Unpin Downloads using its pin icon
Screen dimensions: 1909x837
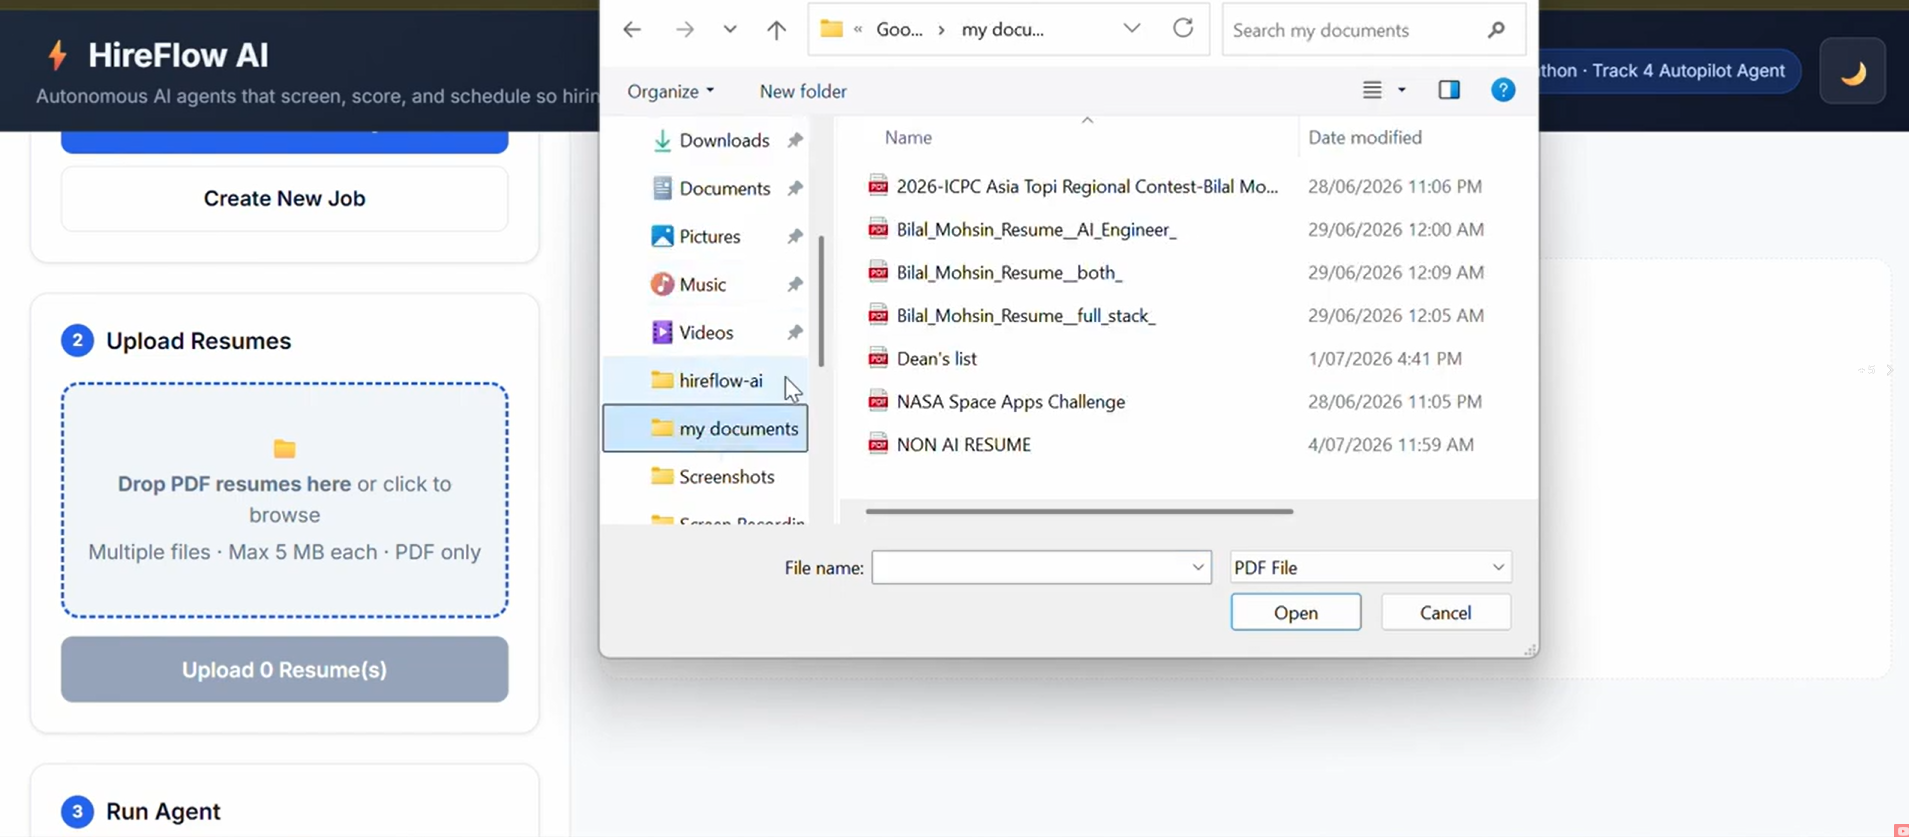click(795, 140)
